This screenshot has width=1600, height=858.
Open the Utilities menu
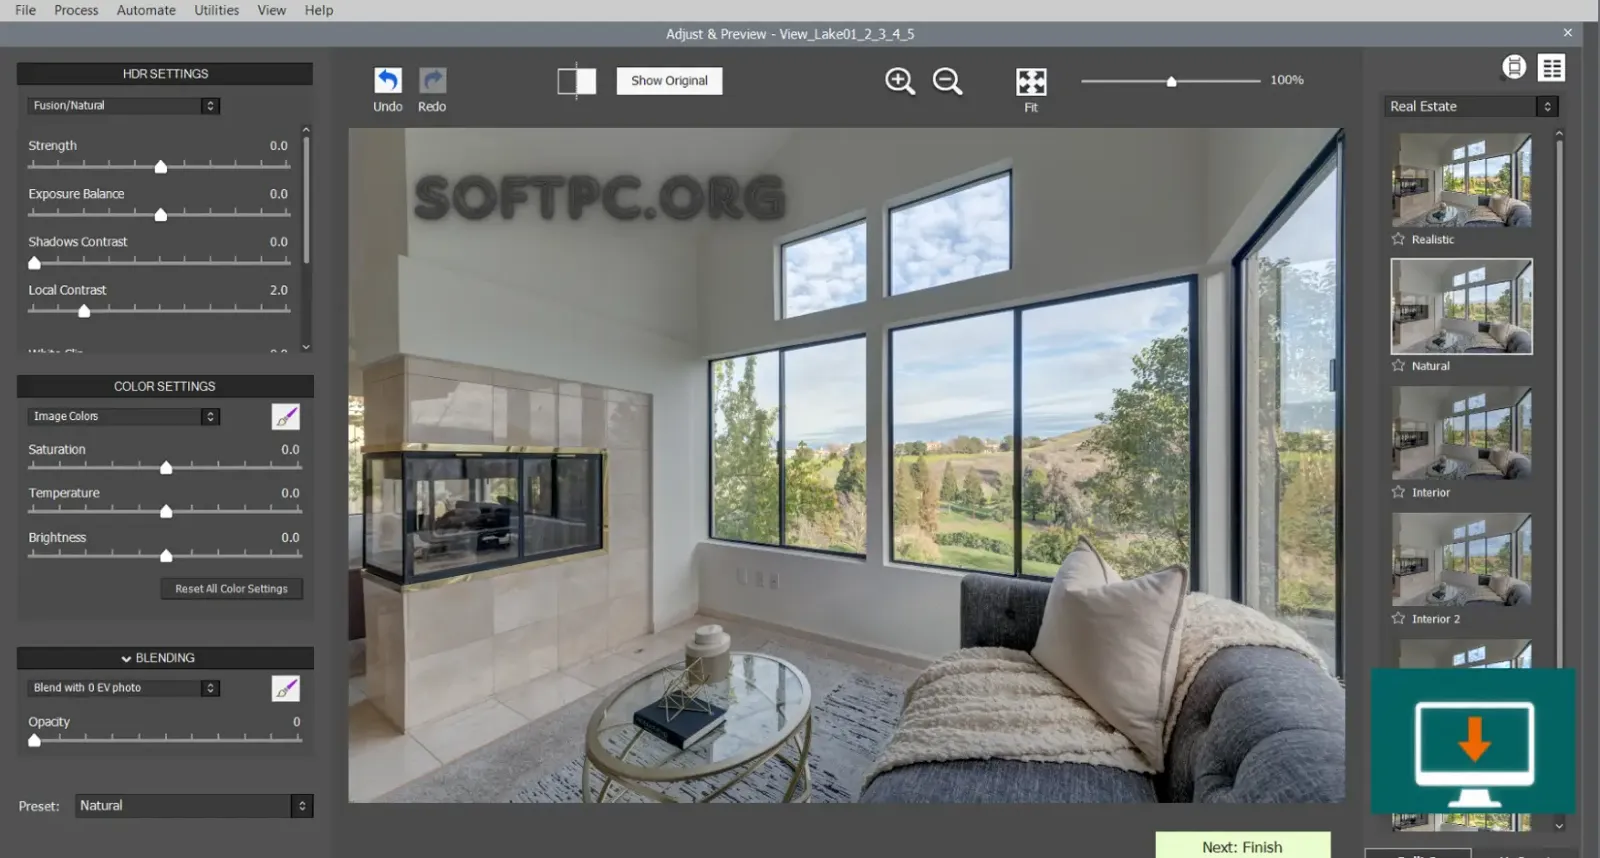point(216,10)
